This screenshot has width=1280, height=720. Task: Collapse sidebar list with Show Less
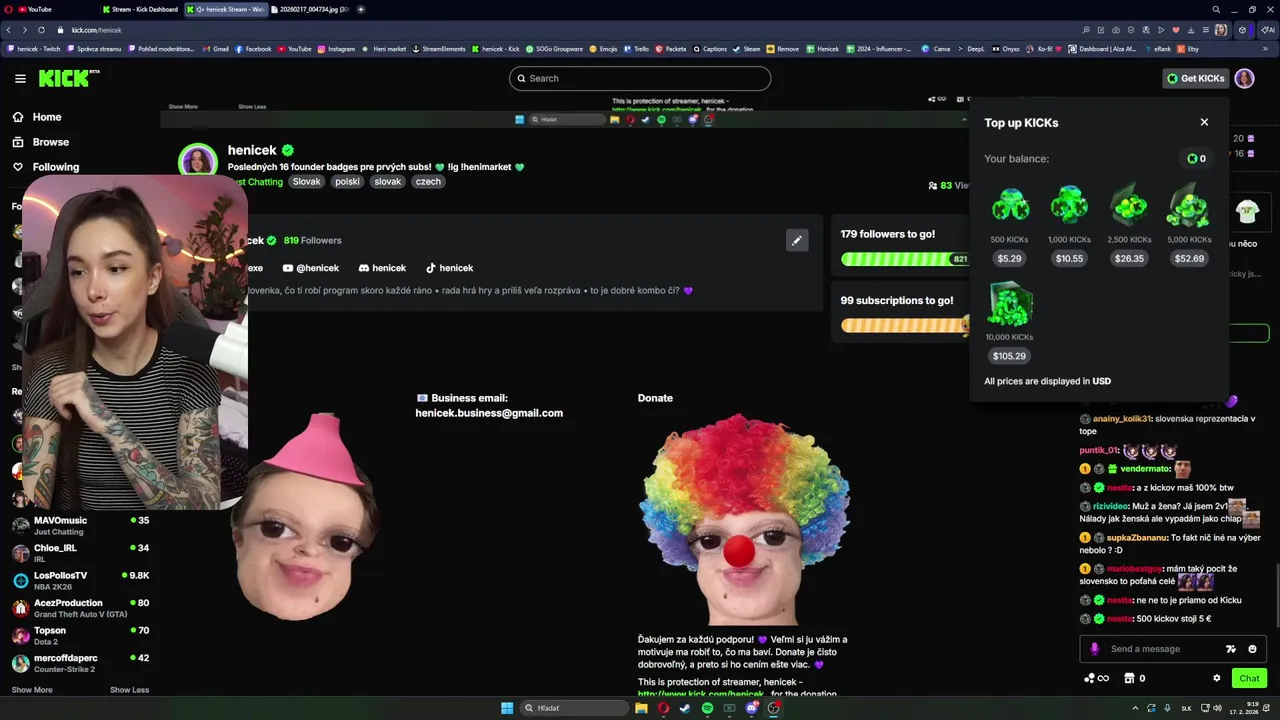click(129, 690)
